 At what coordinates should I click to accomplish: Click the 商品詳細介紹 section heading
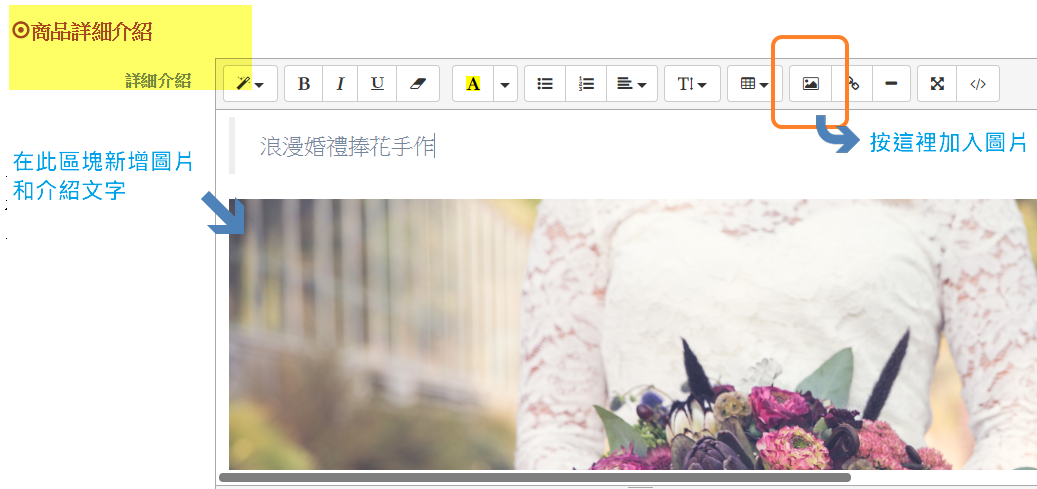83,31
